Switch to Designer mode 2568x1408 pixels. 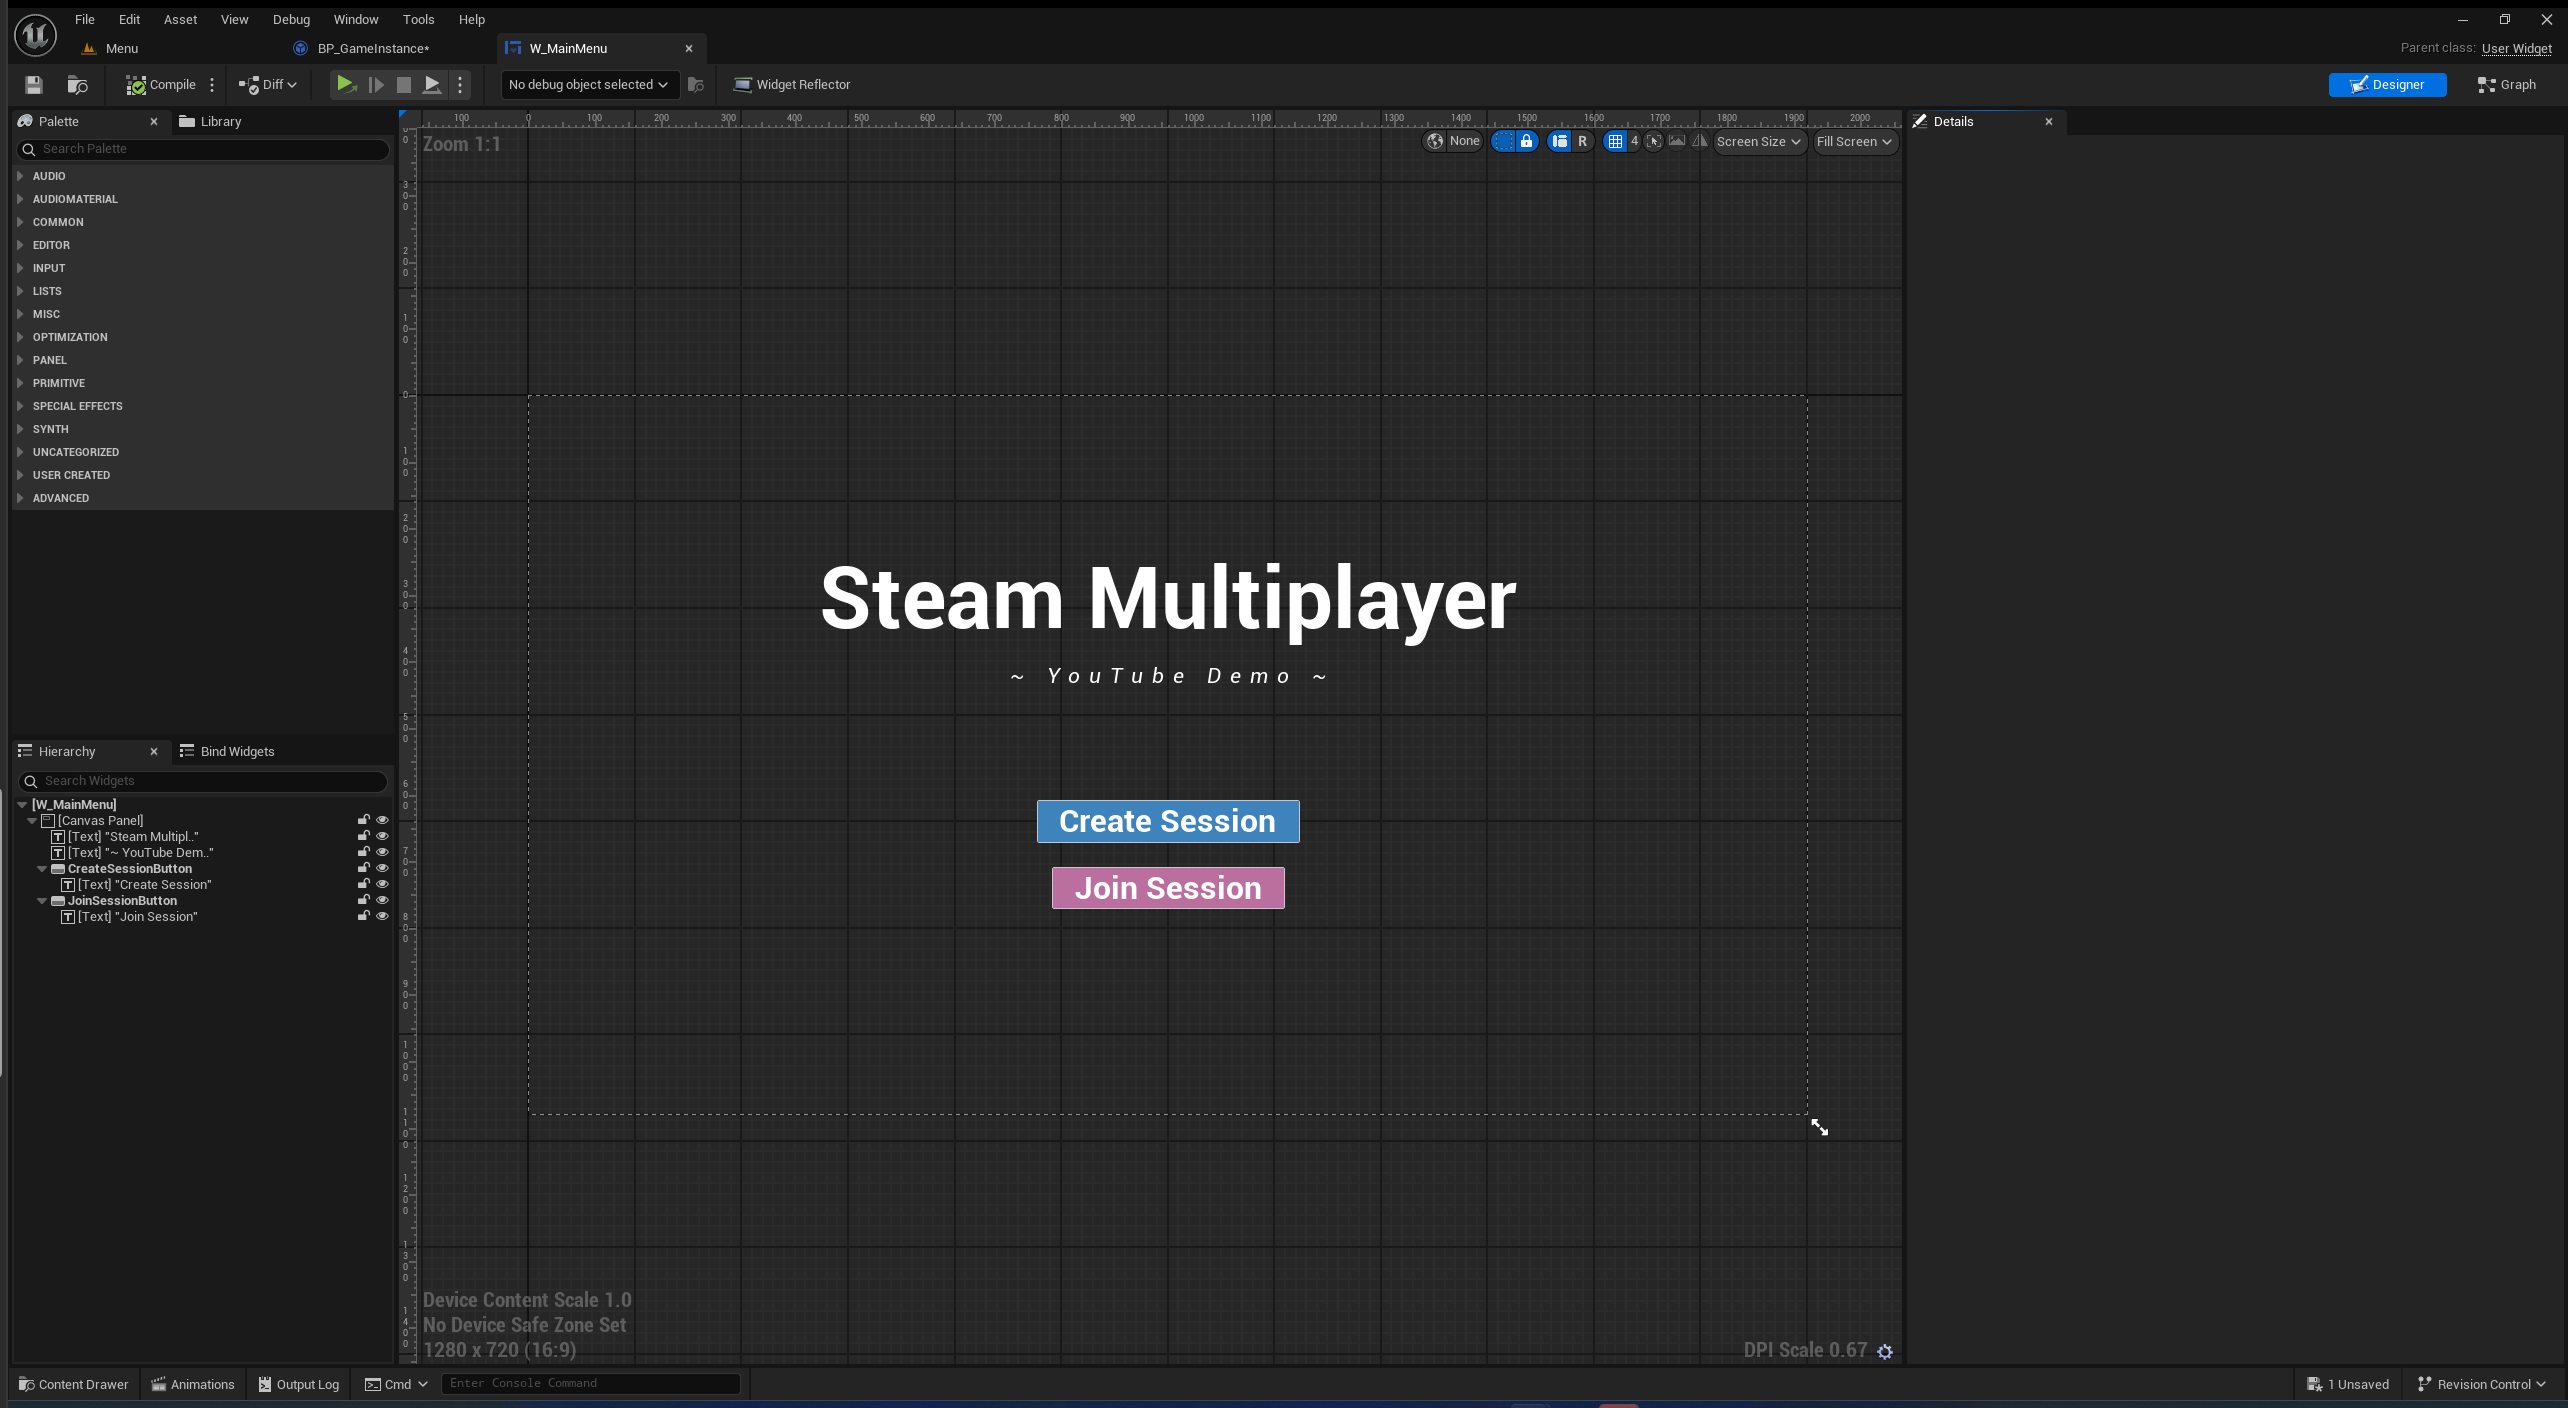coord(2387,85)
